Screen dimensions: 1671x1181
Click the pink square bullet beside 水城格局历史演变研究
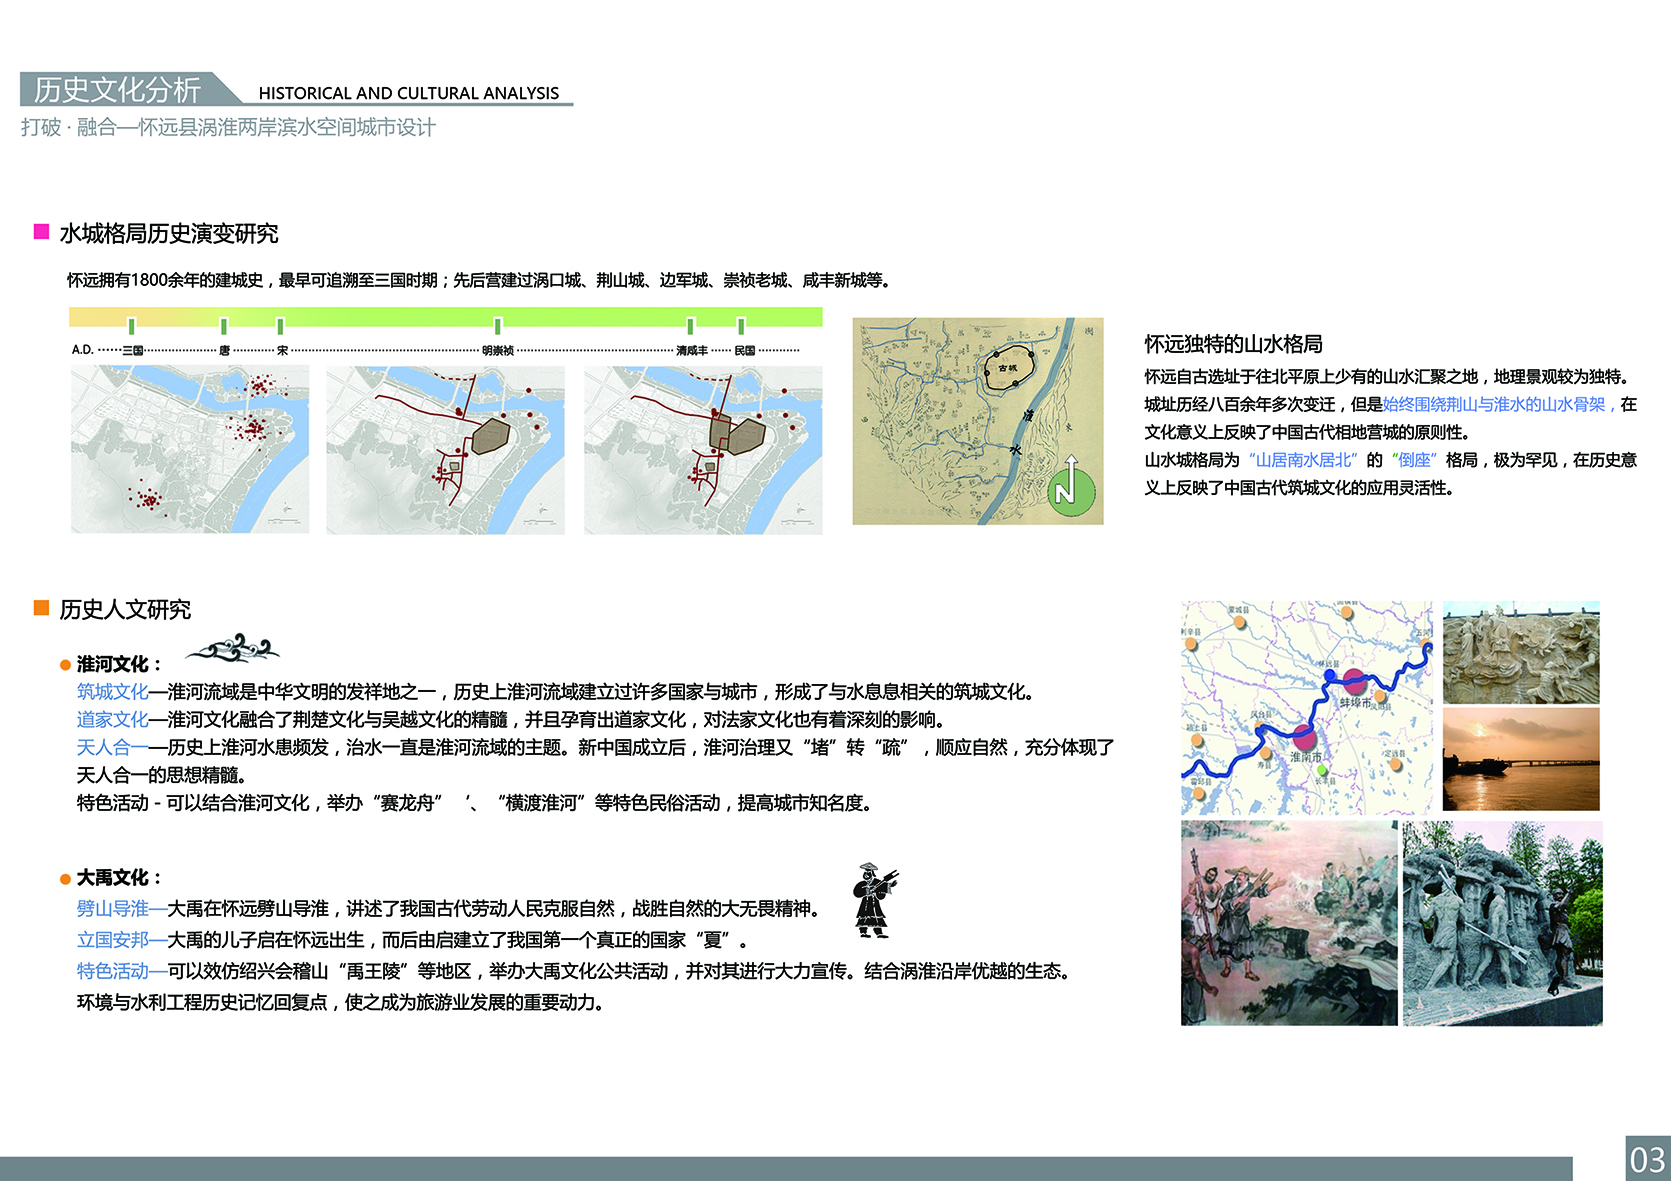coord(42,232)
